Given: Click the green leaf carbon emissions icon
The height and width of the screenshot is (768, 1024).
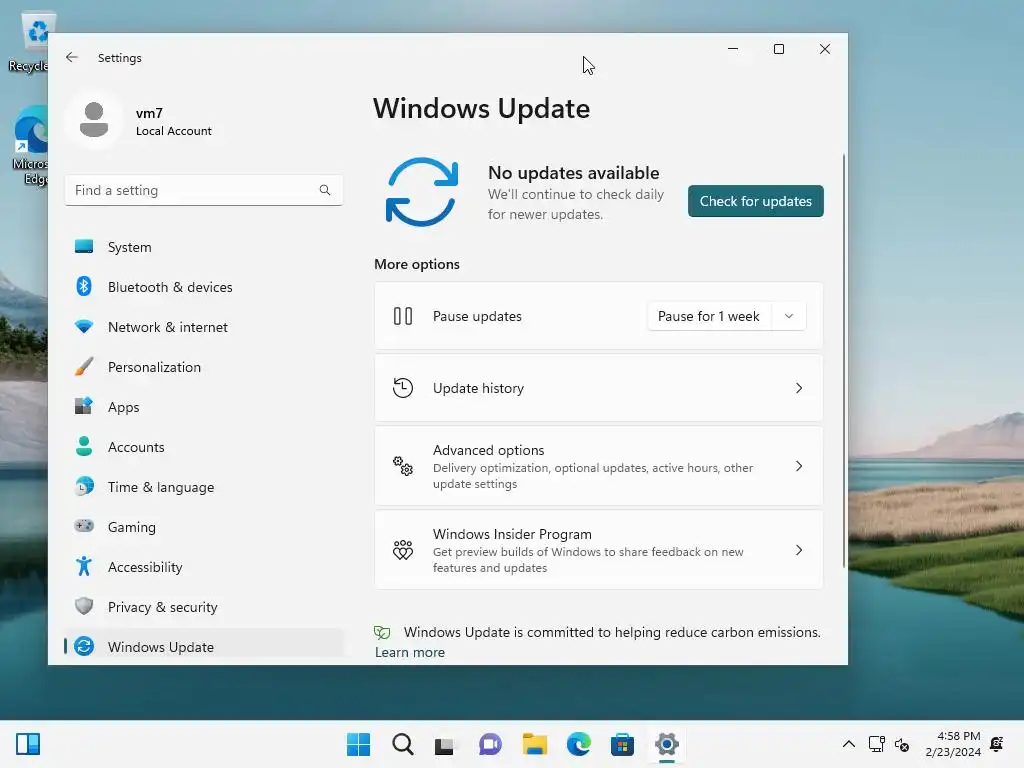Looking at the screenshot, I should click(382, 632).
